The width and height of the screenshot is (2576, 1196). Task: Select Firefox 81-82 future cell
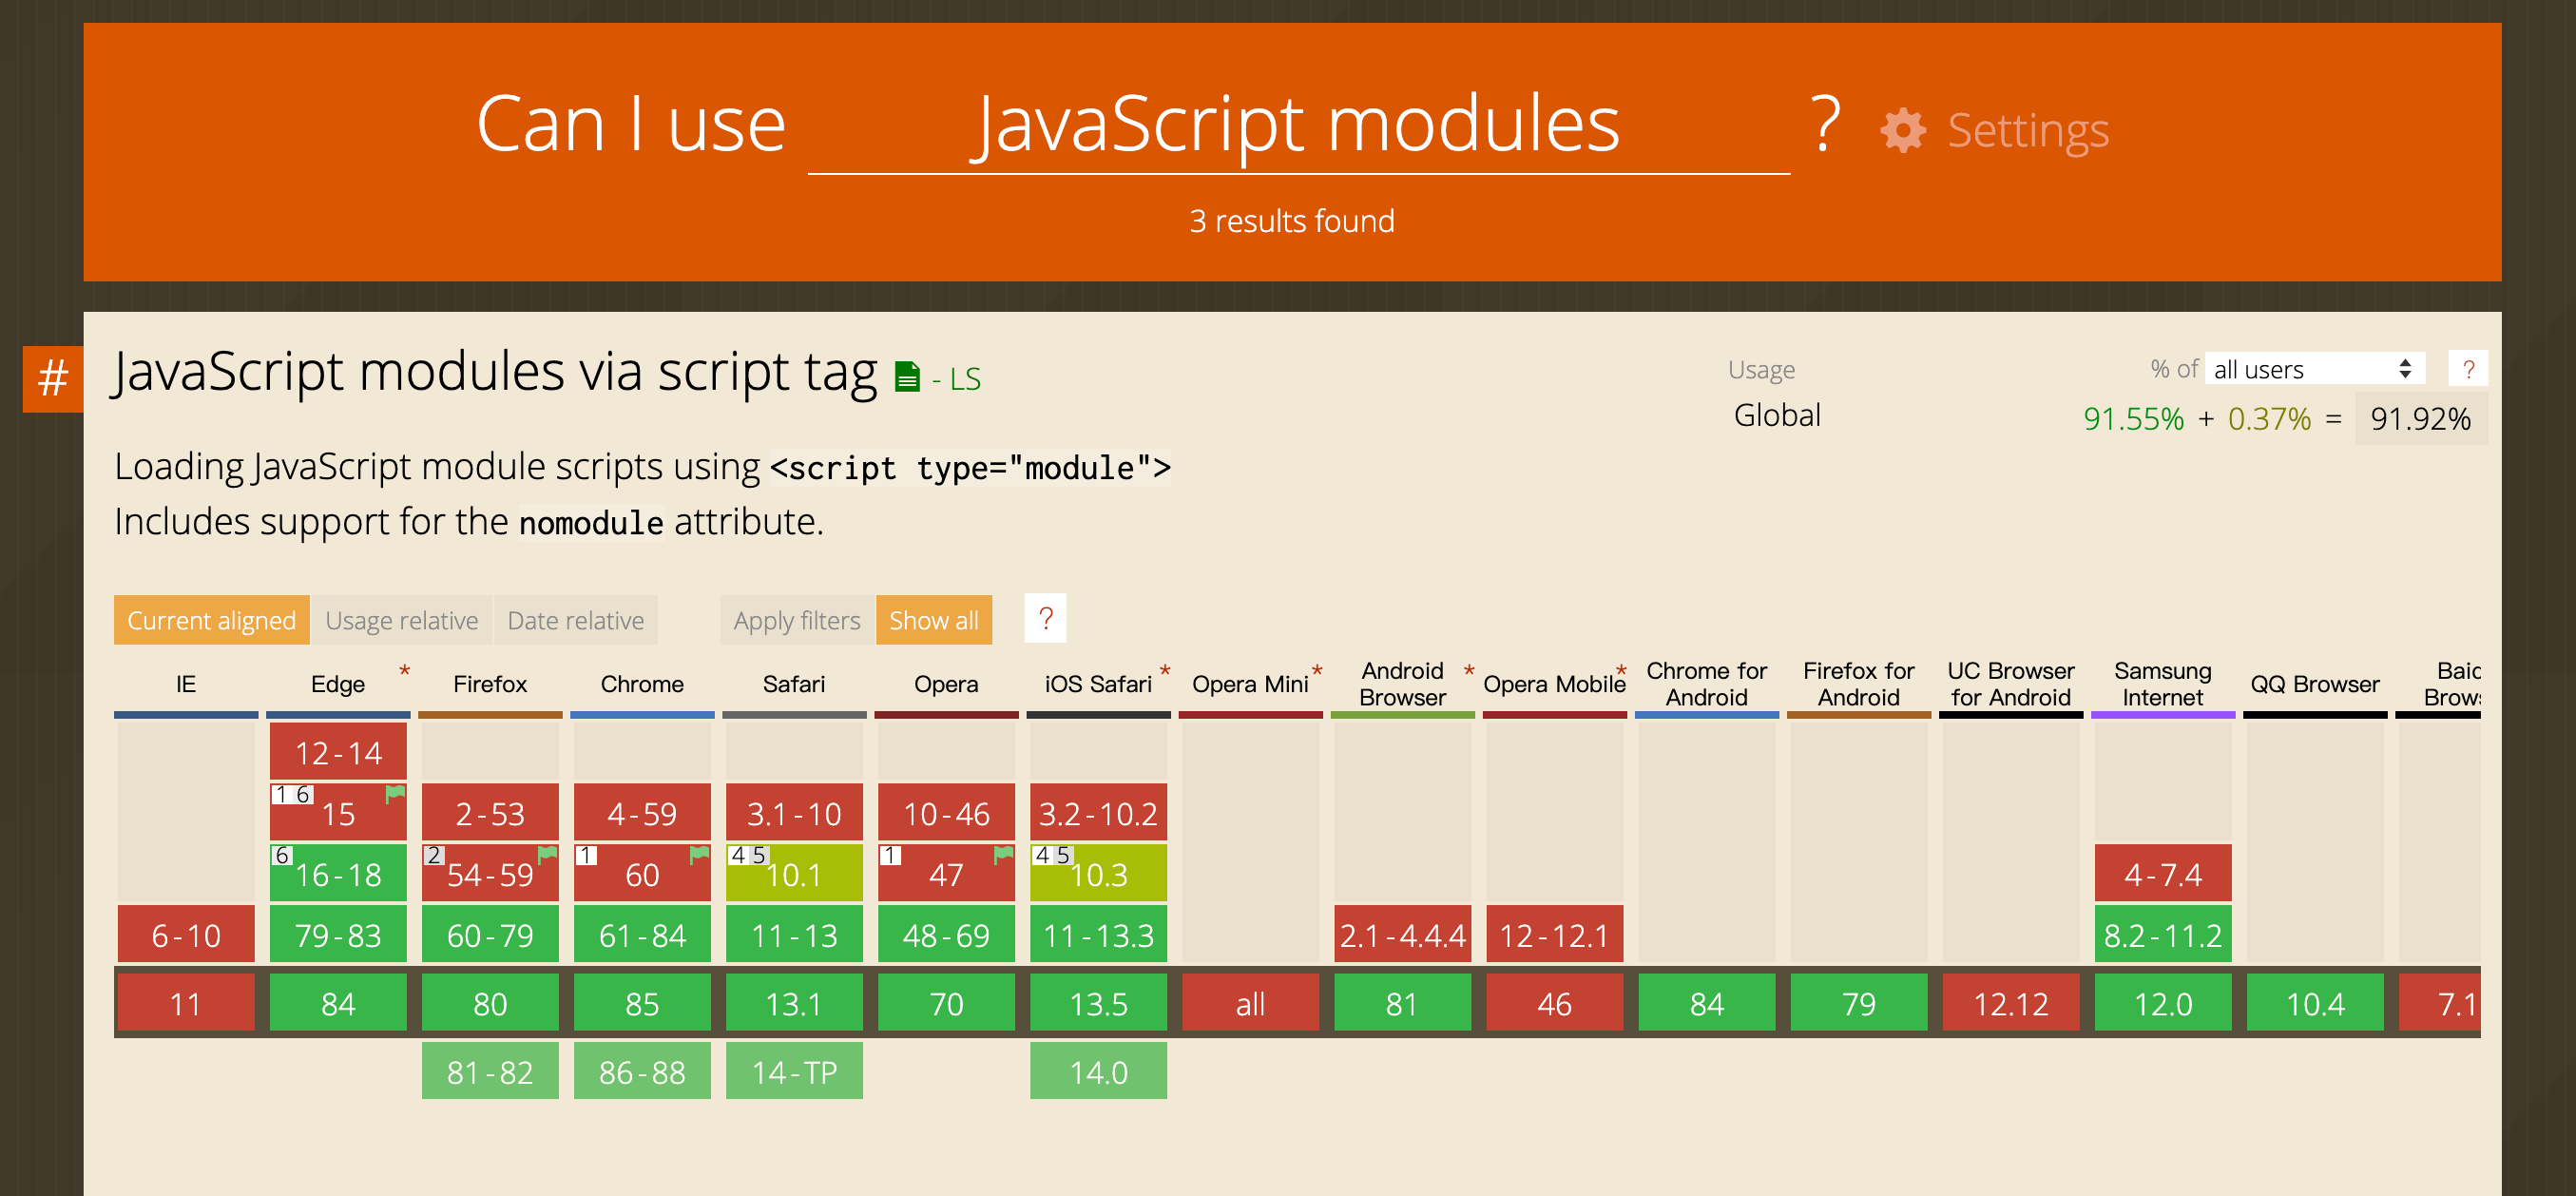(x=490, y=1071)
